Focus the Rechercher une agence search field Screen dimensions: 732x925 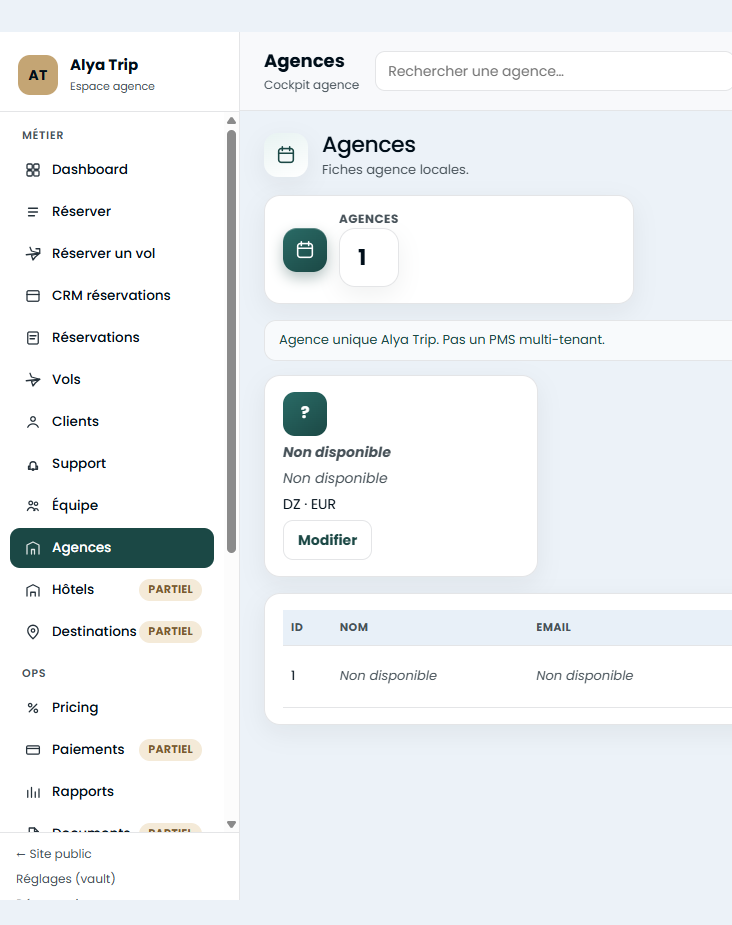click(553, 71)
